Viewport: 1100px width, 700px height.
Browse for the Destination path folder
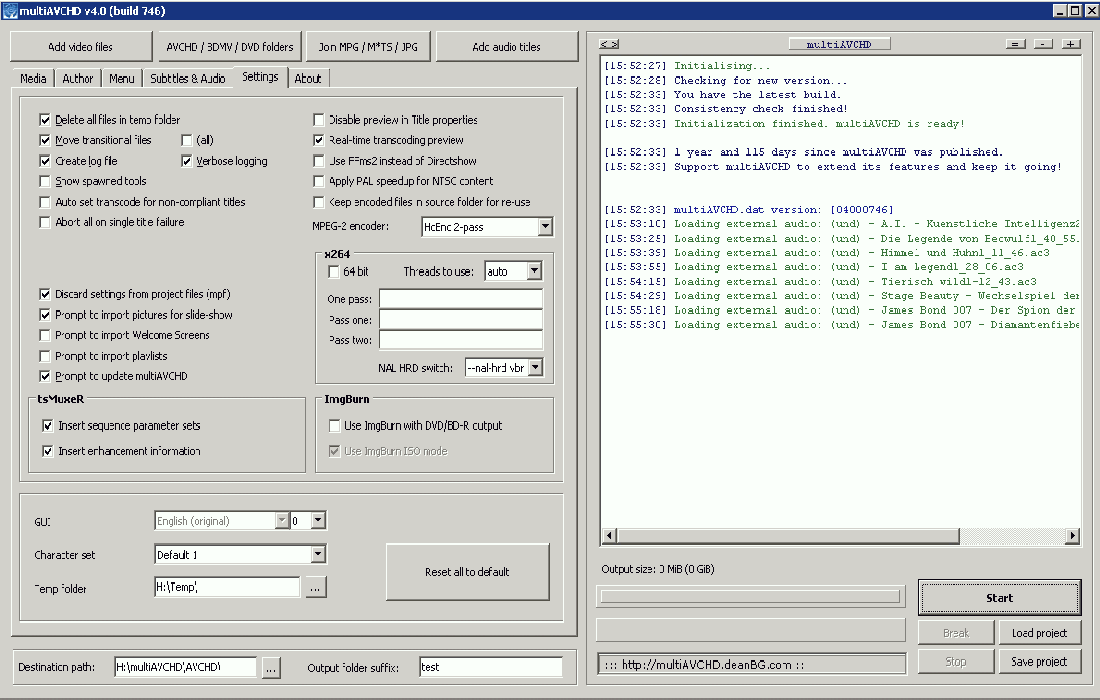271,667
